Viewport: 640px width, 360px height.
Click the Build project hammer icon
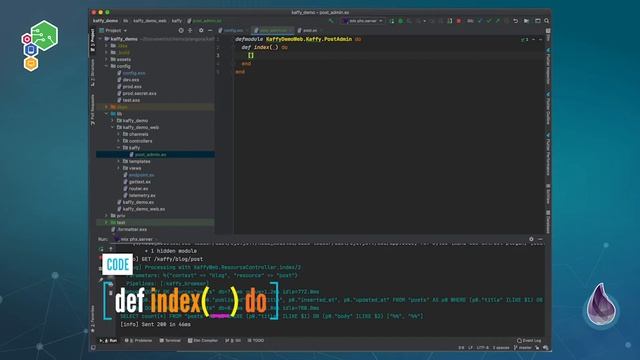coord(331,21)
